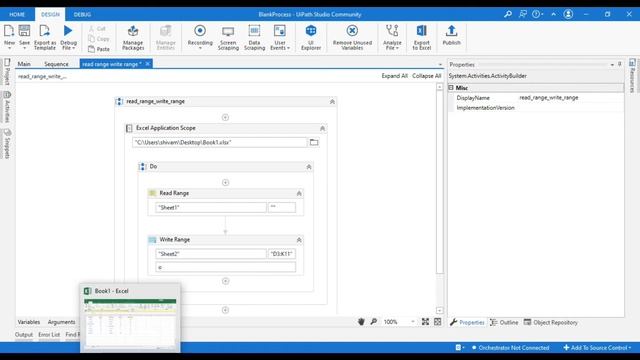Viewport: 640px width, 360px height.
Task: Launch UI Explorer
Action: pos(311,37)
